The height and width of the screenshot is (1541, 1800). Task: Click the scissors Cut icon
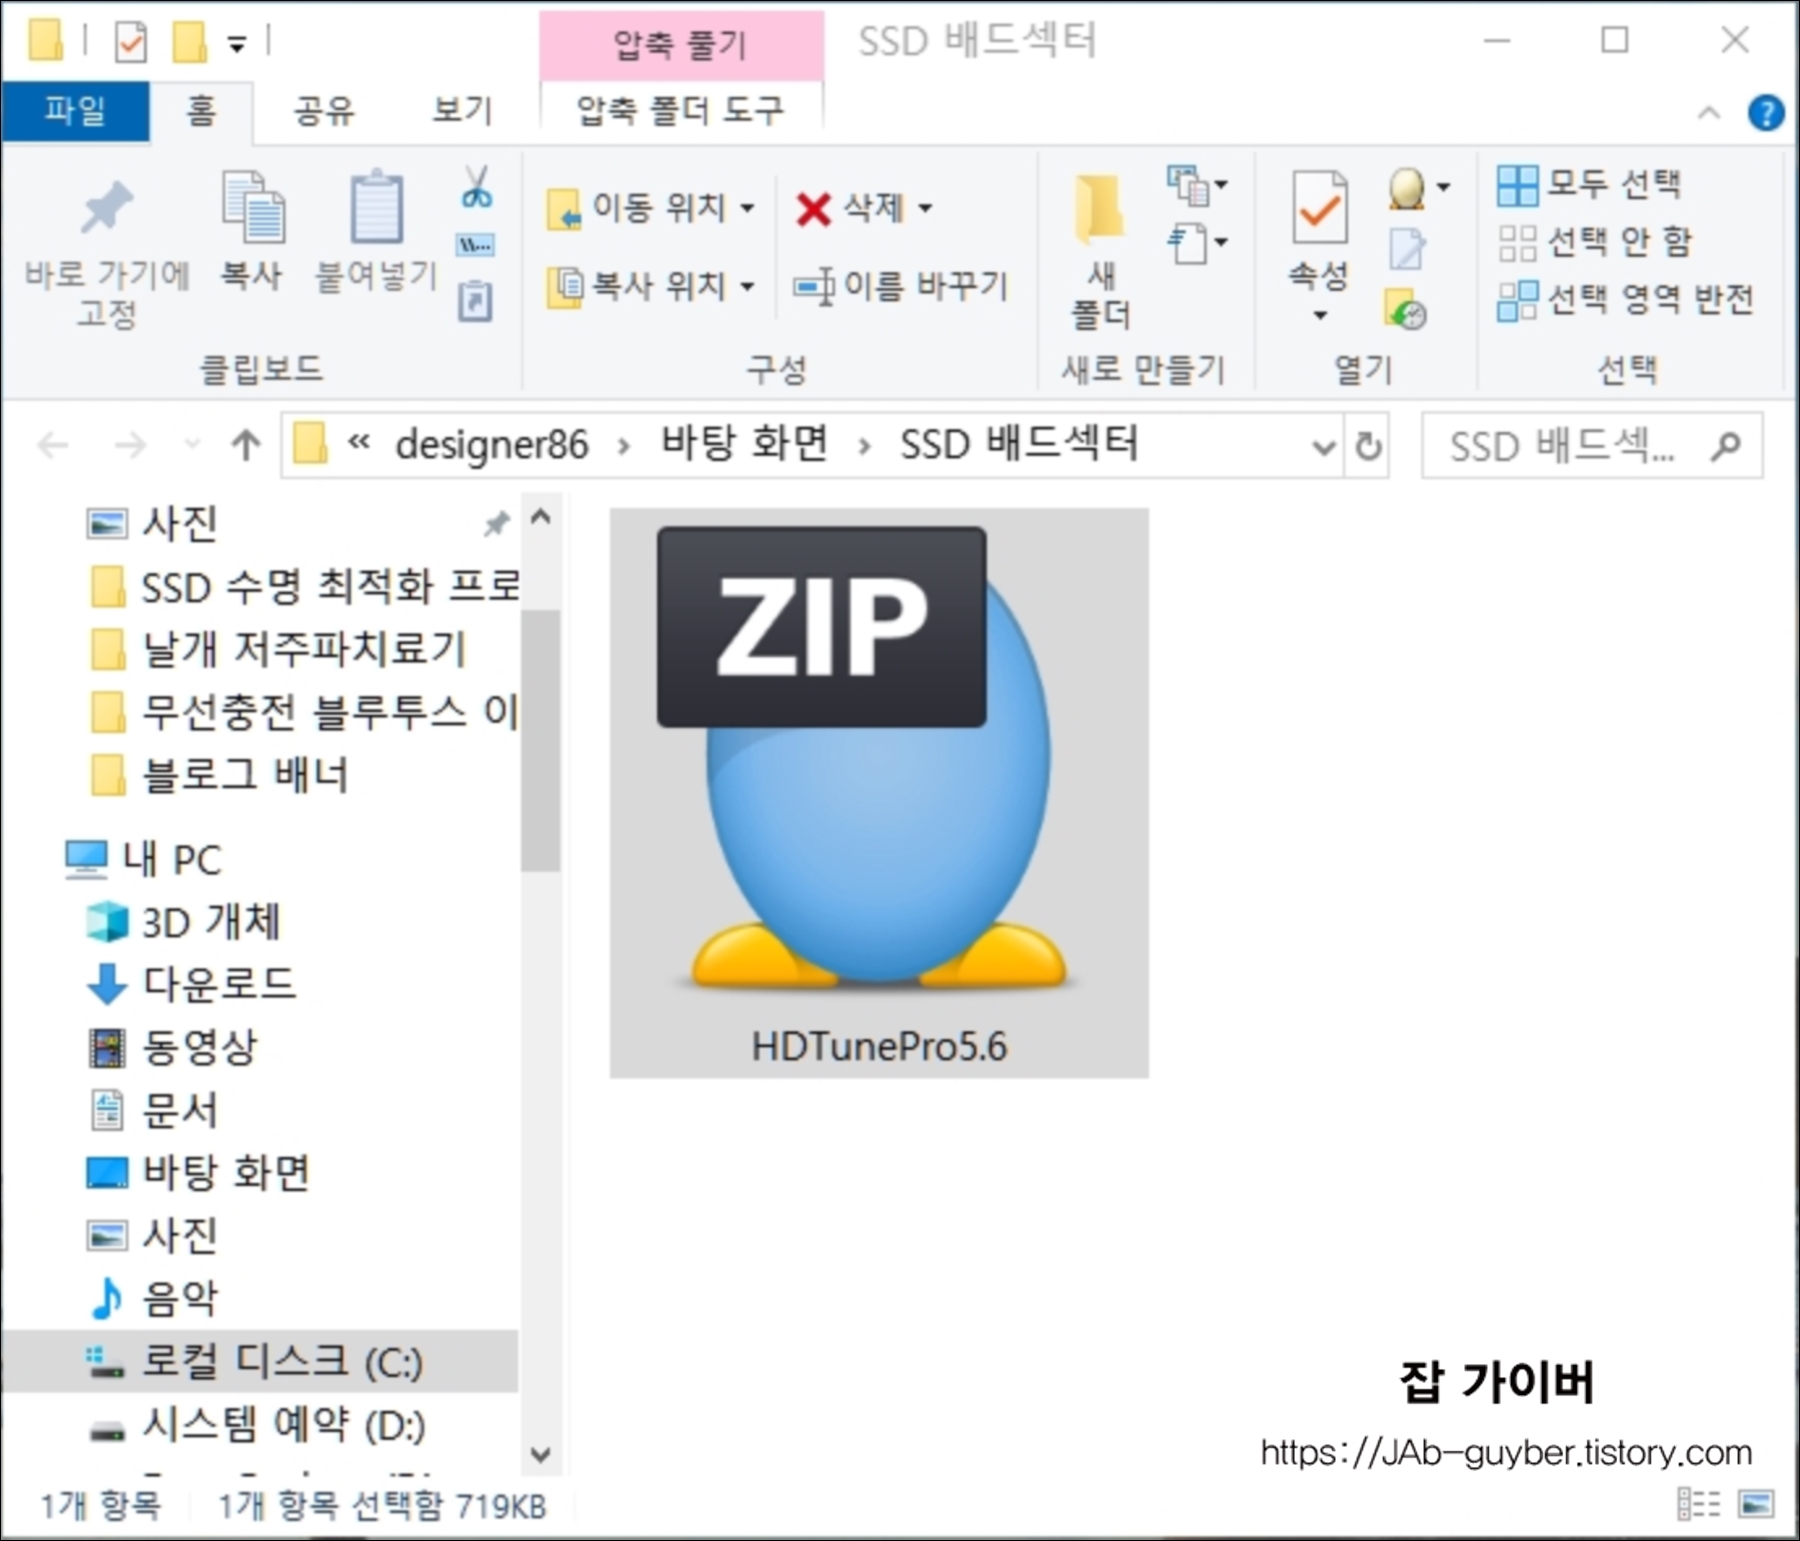pyautogui.click(x=476, y=186)
